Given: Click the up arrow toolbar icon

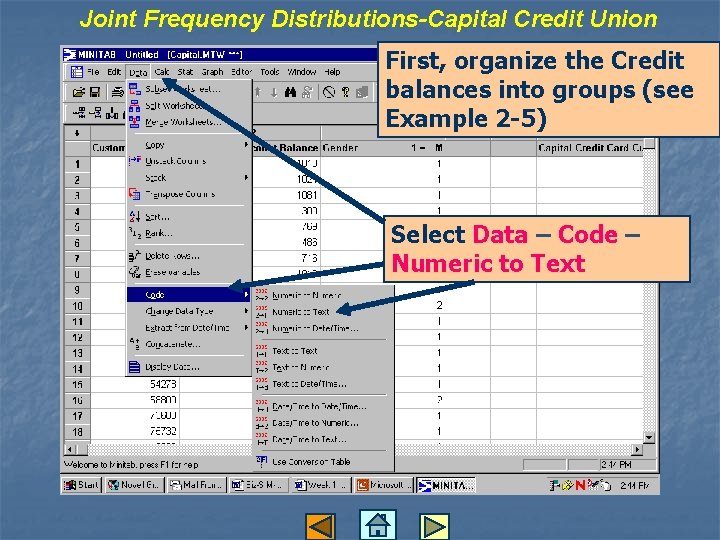Looking at the screenshot, I should point(258,92).
